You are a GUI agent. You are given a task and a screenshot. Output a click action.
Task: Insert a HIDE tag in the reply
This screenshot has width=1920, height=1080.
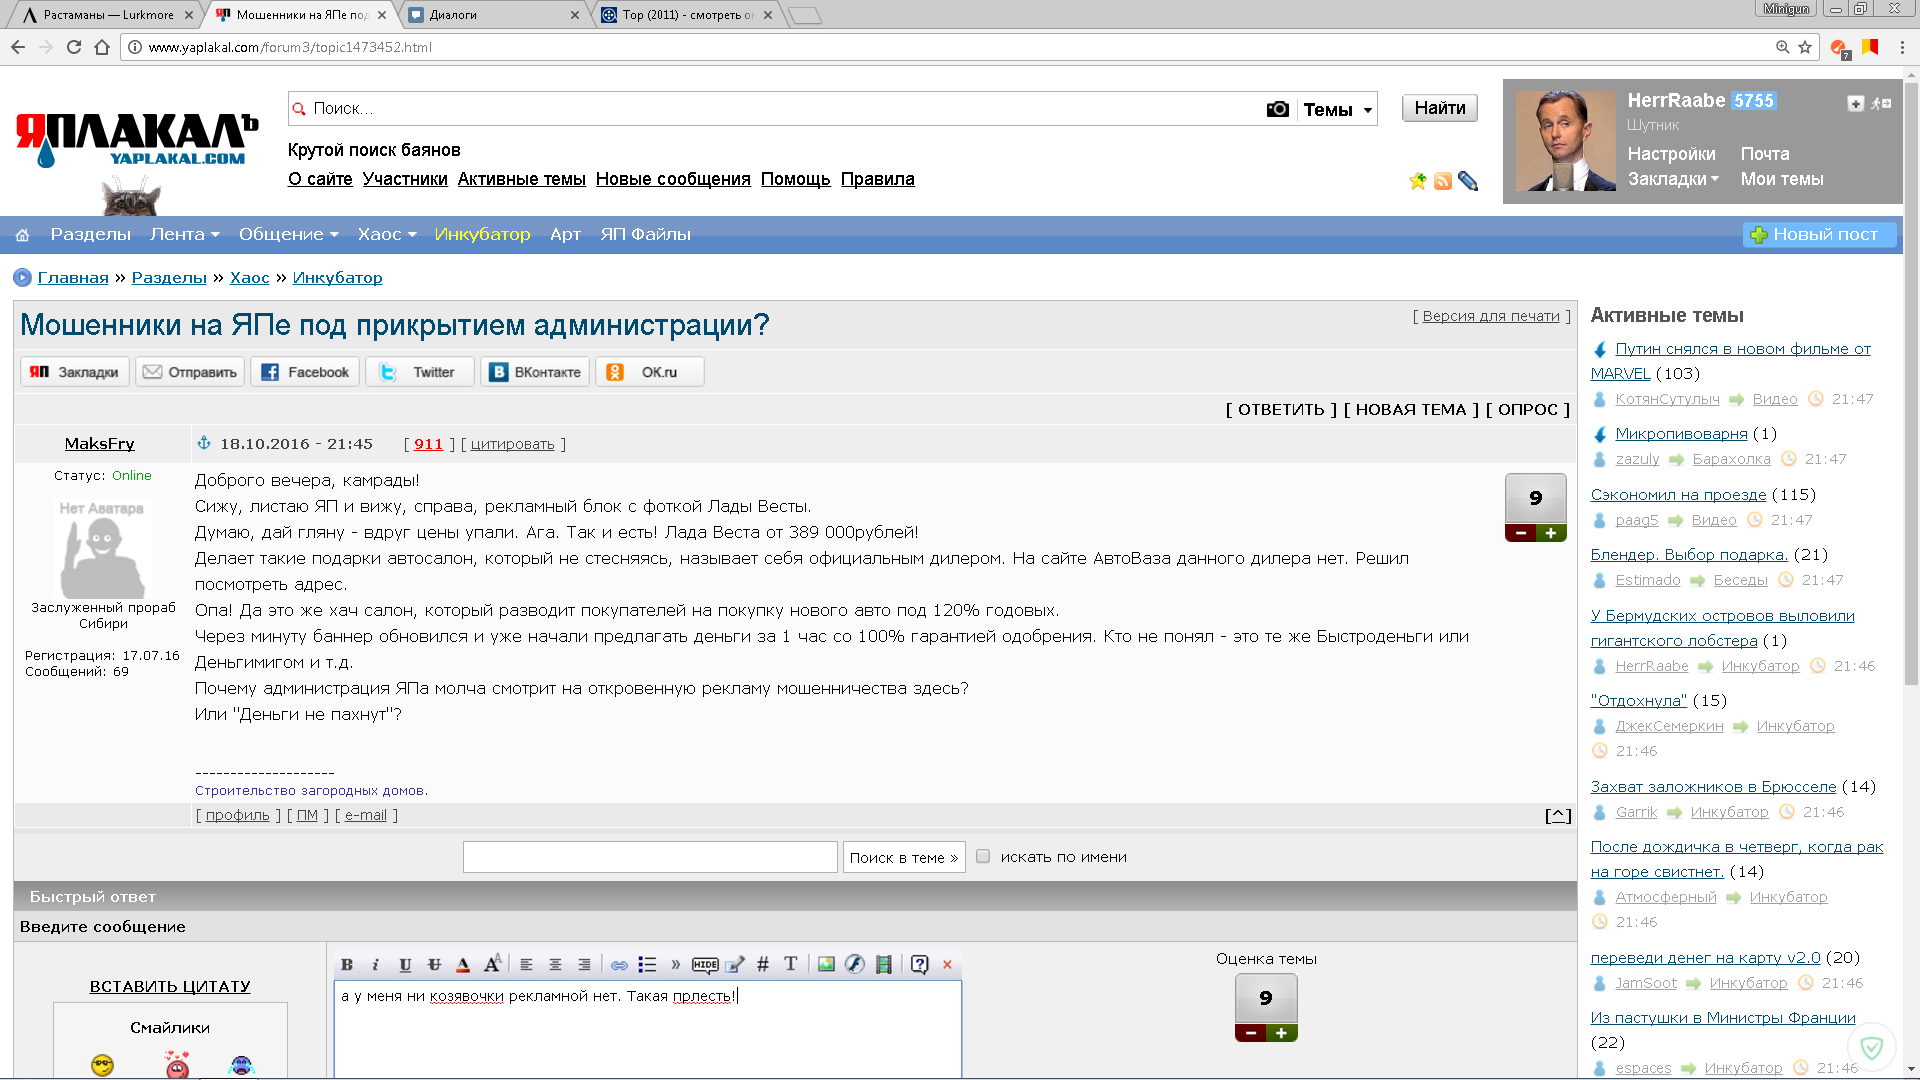click(x=705, y=965)
